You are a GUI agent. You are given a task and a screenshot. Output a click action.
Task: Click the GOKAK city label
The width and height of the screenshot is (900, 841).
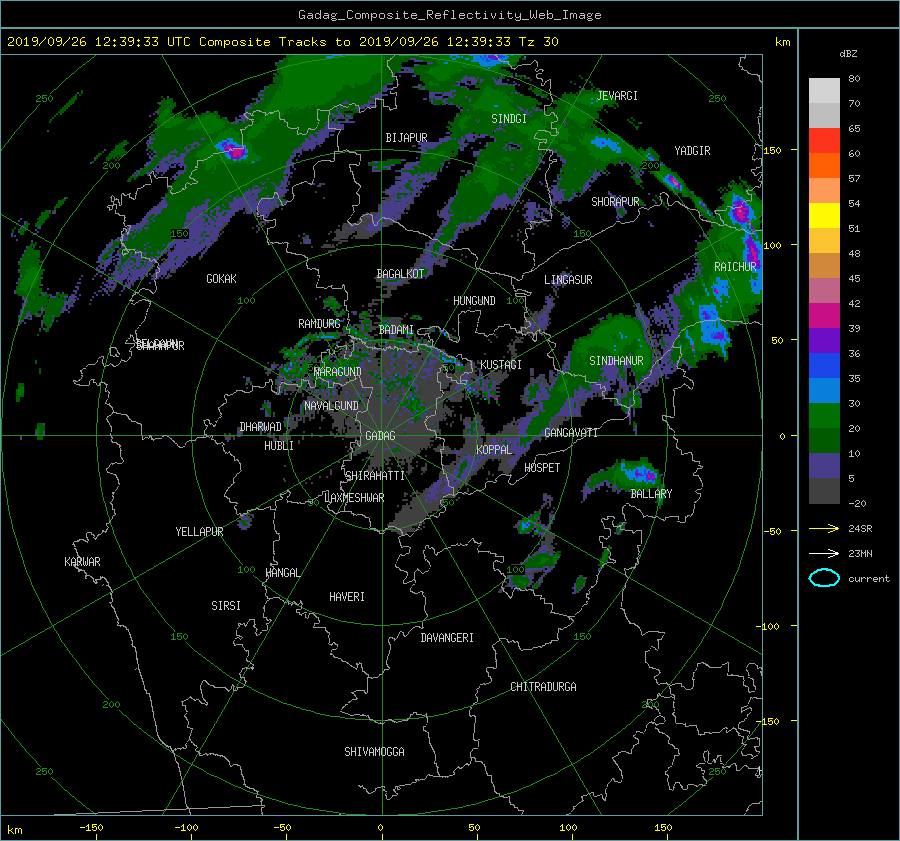(221, 278)
